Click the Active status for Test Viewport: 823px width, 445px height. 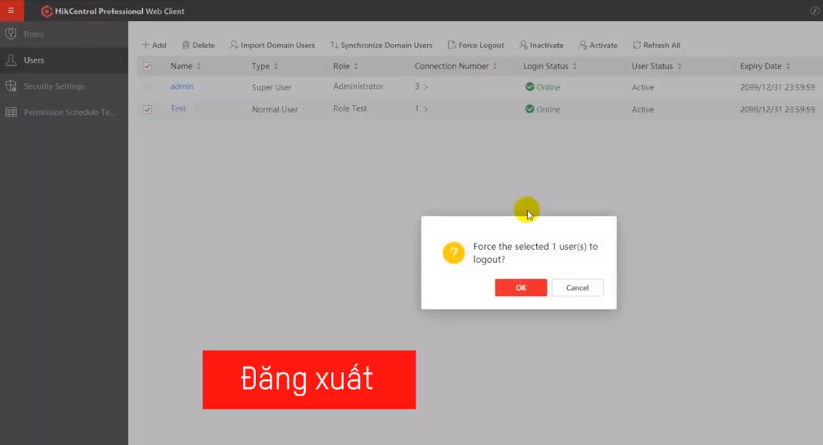(643, 109)
